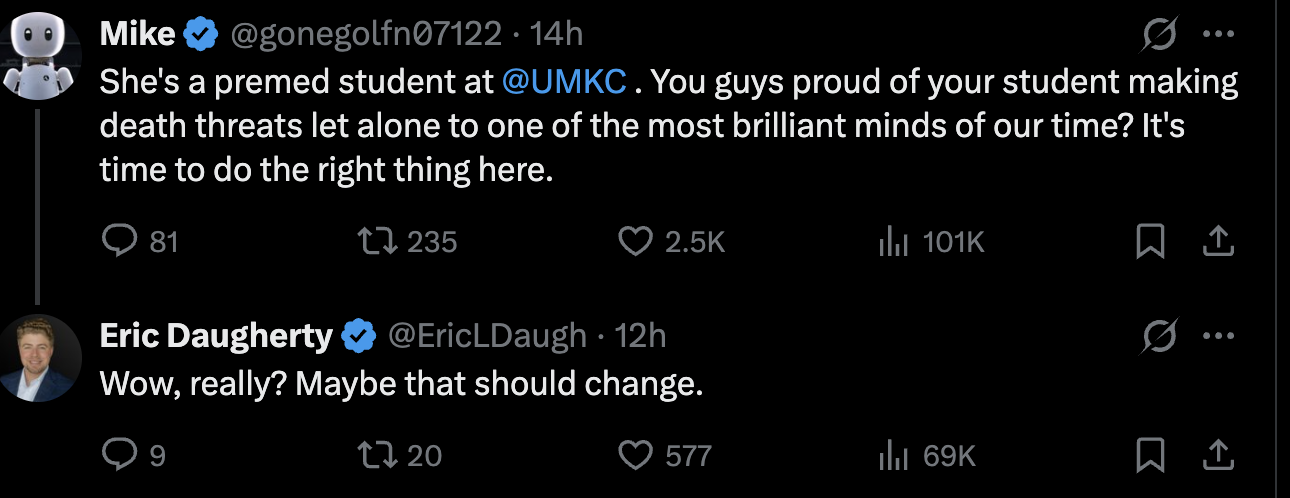
Task: Reply to Eric Daugherty's tweet
Action: pyautogui.click(x=120, y=456)
